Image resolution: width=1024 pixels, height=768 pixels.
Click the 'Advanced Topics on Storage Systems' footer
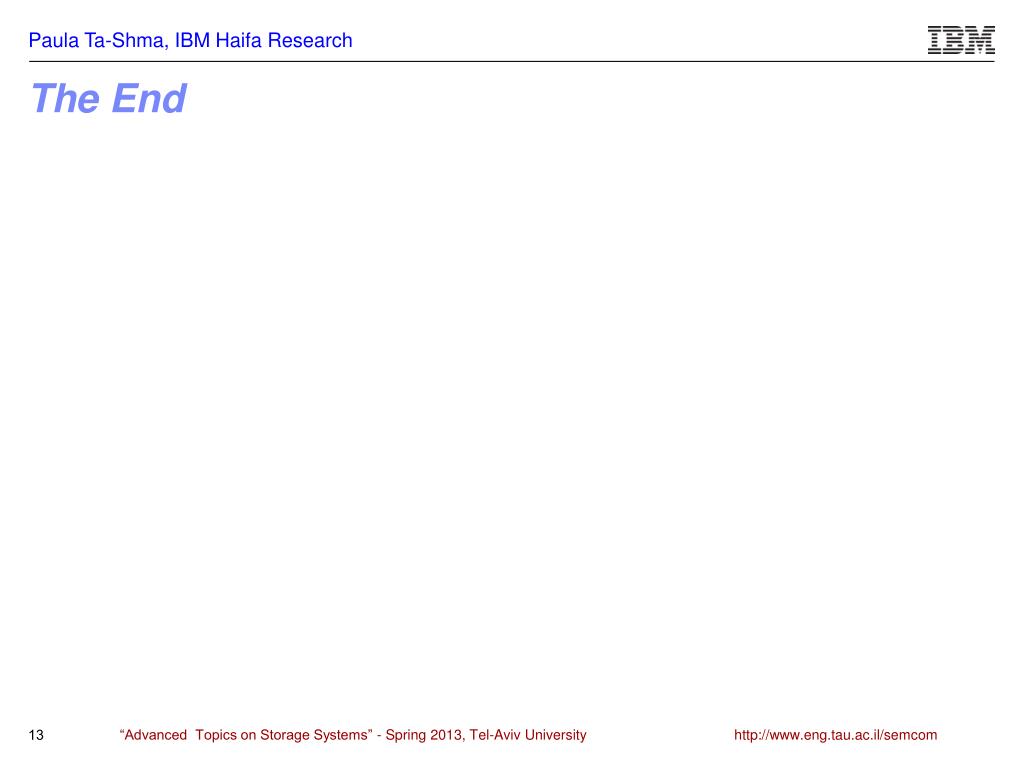353,735
